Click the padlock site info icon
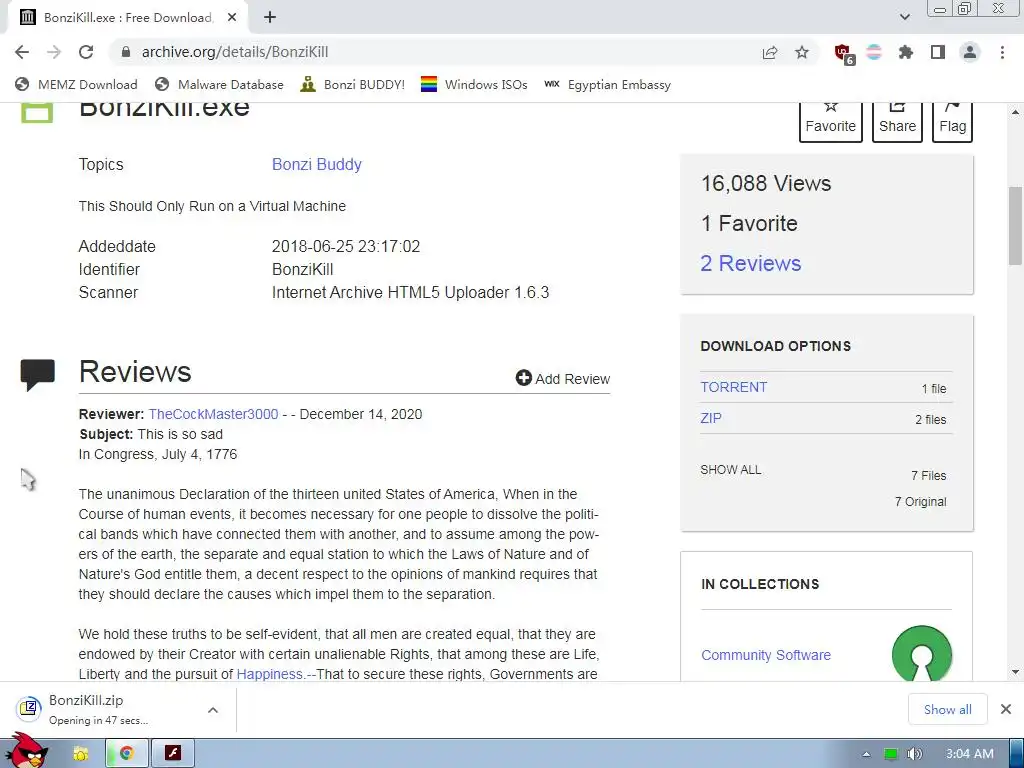1024x768 pixels. pos(126,52)
